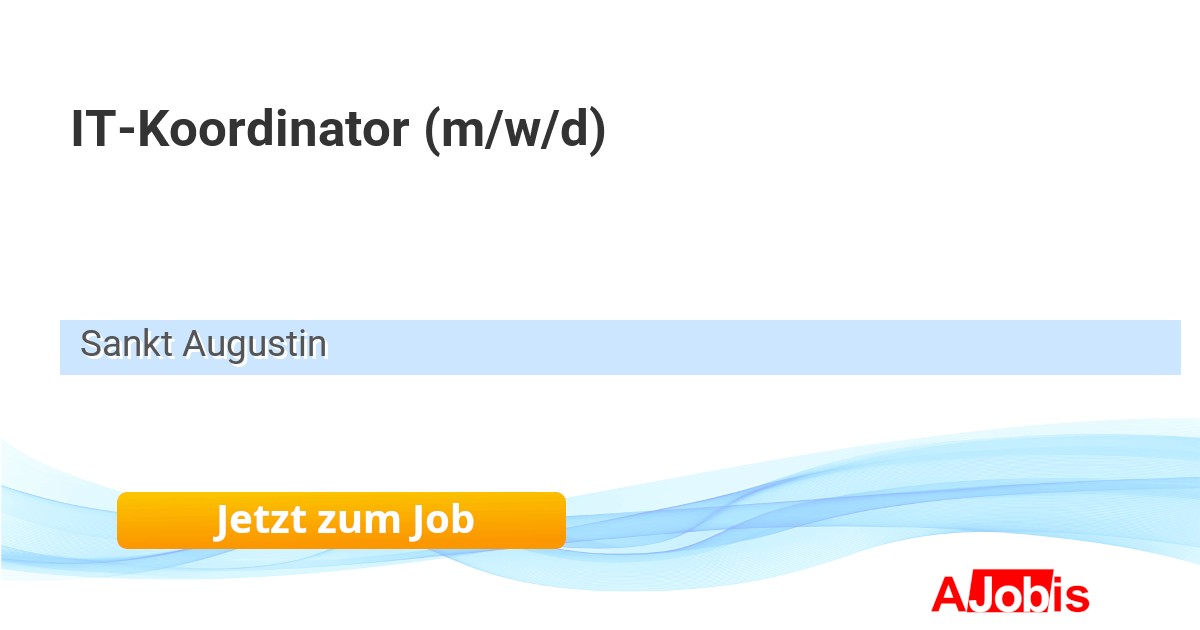Click the white J in the AJobis logo
The width and height of the screenshot is (1200, 630).
coord(980,596)
